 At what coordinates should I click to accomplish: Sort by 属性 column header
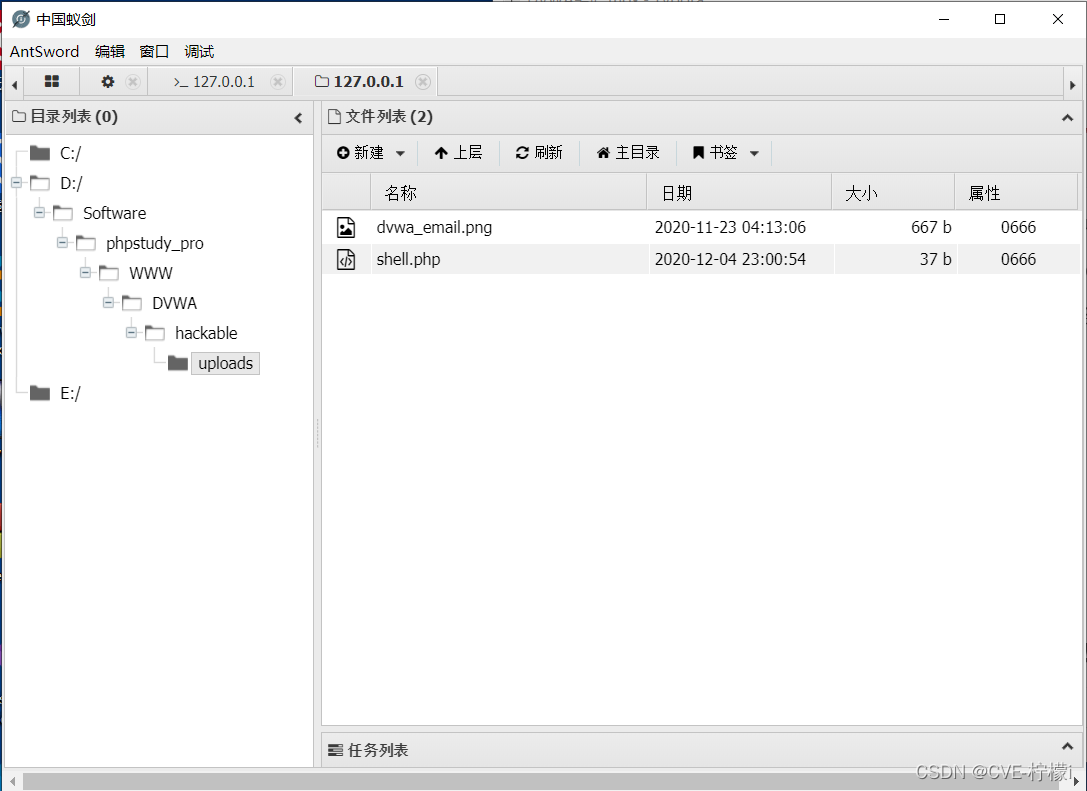click(x=1016, y=192)
